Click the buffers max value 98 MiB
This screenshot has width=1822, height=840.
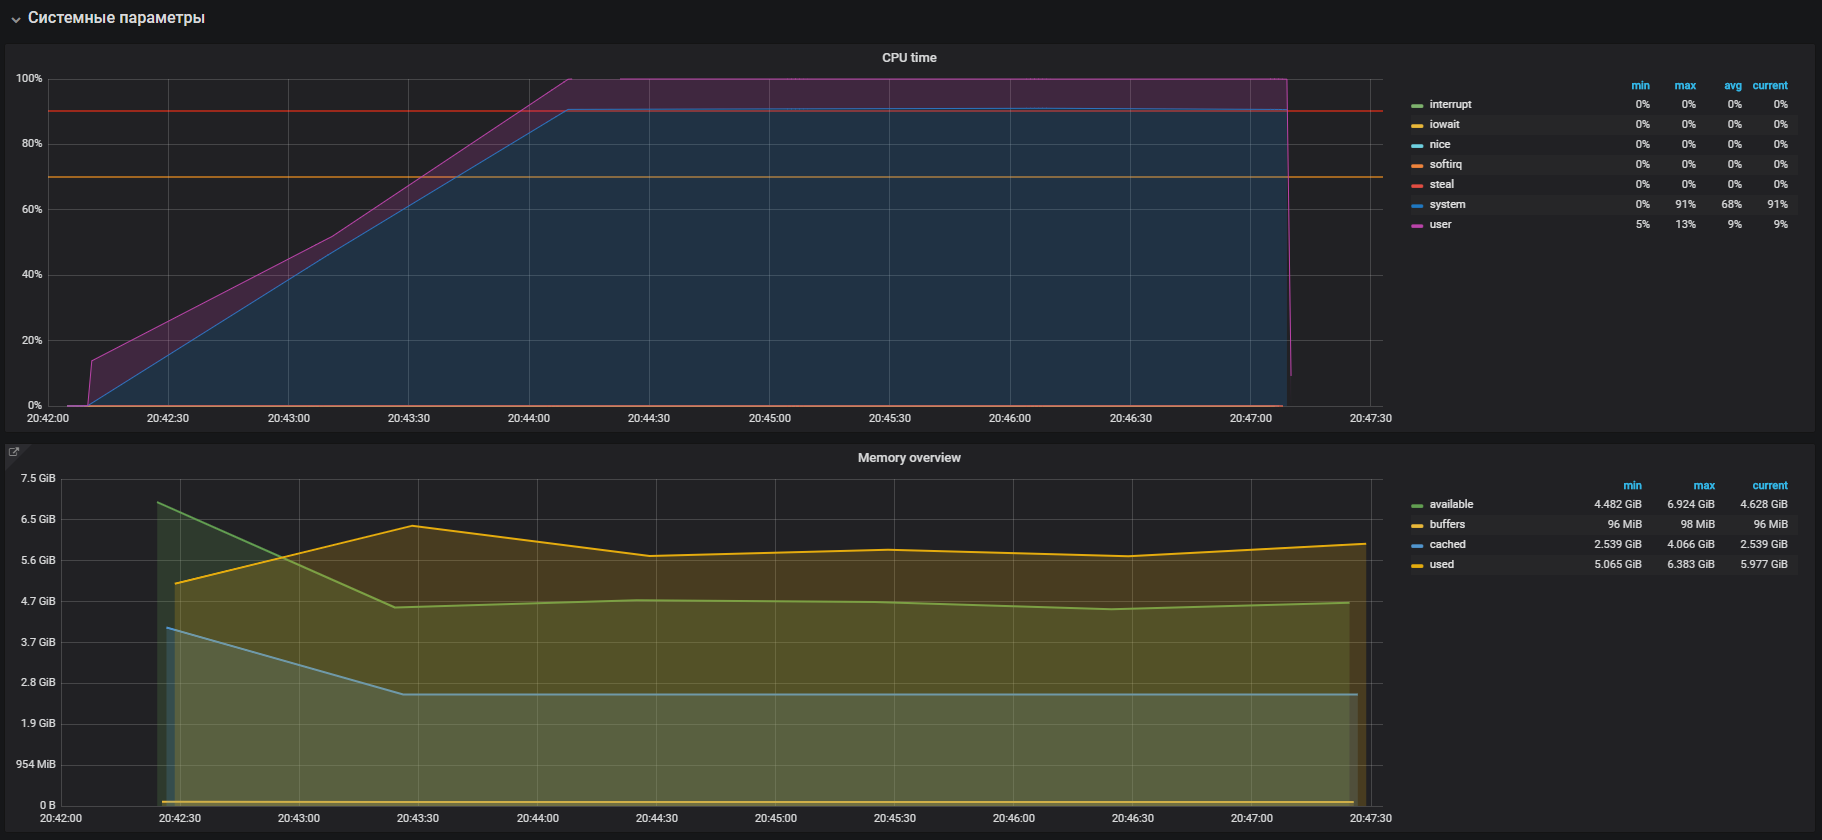pyautogui.click(x=1698, y=524)
